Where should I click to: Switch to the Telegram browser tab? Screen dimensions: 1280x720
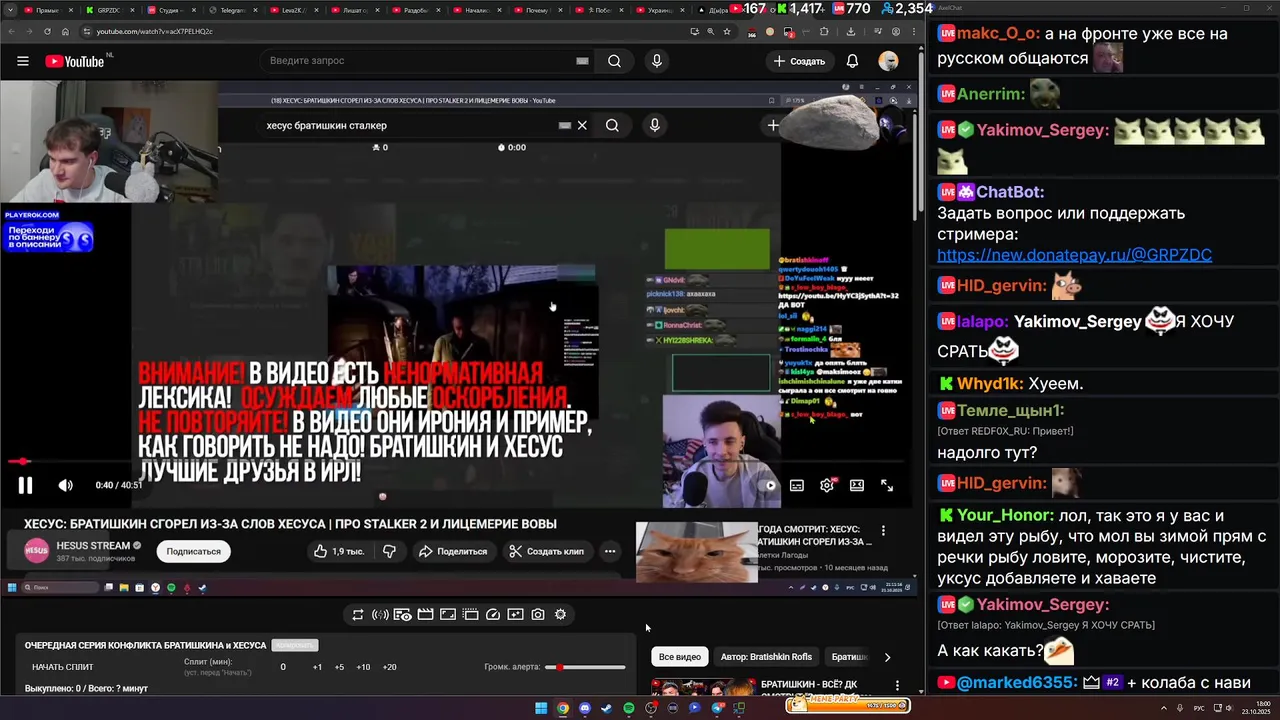tap(233, 10)
